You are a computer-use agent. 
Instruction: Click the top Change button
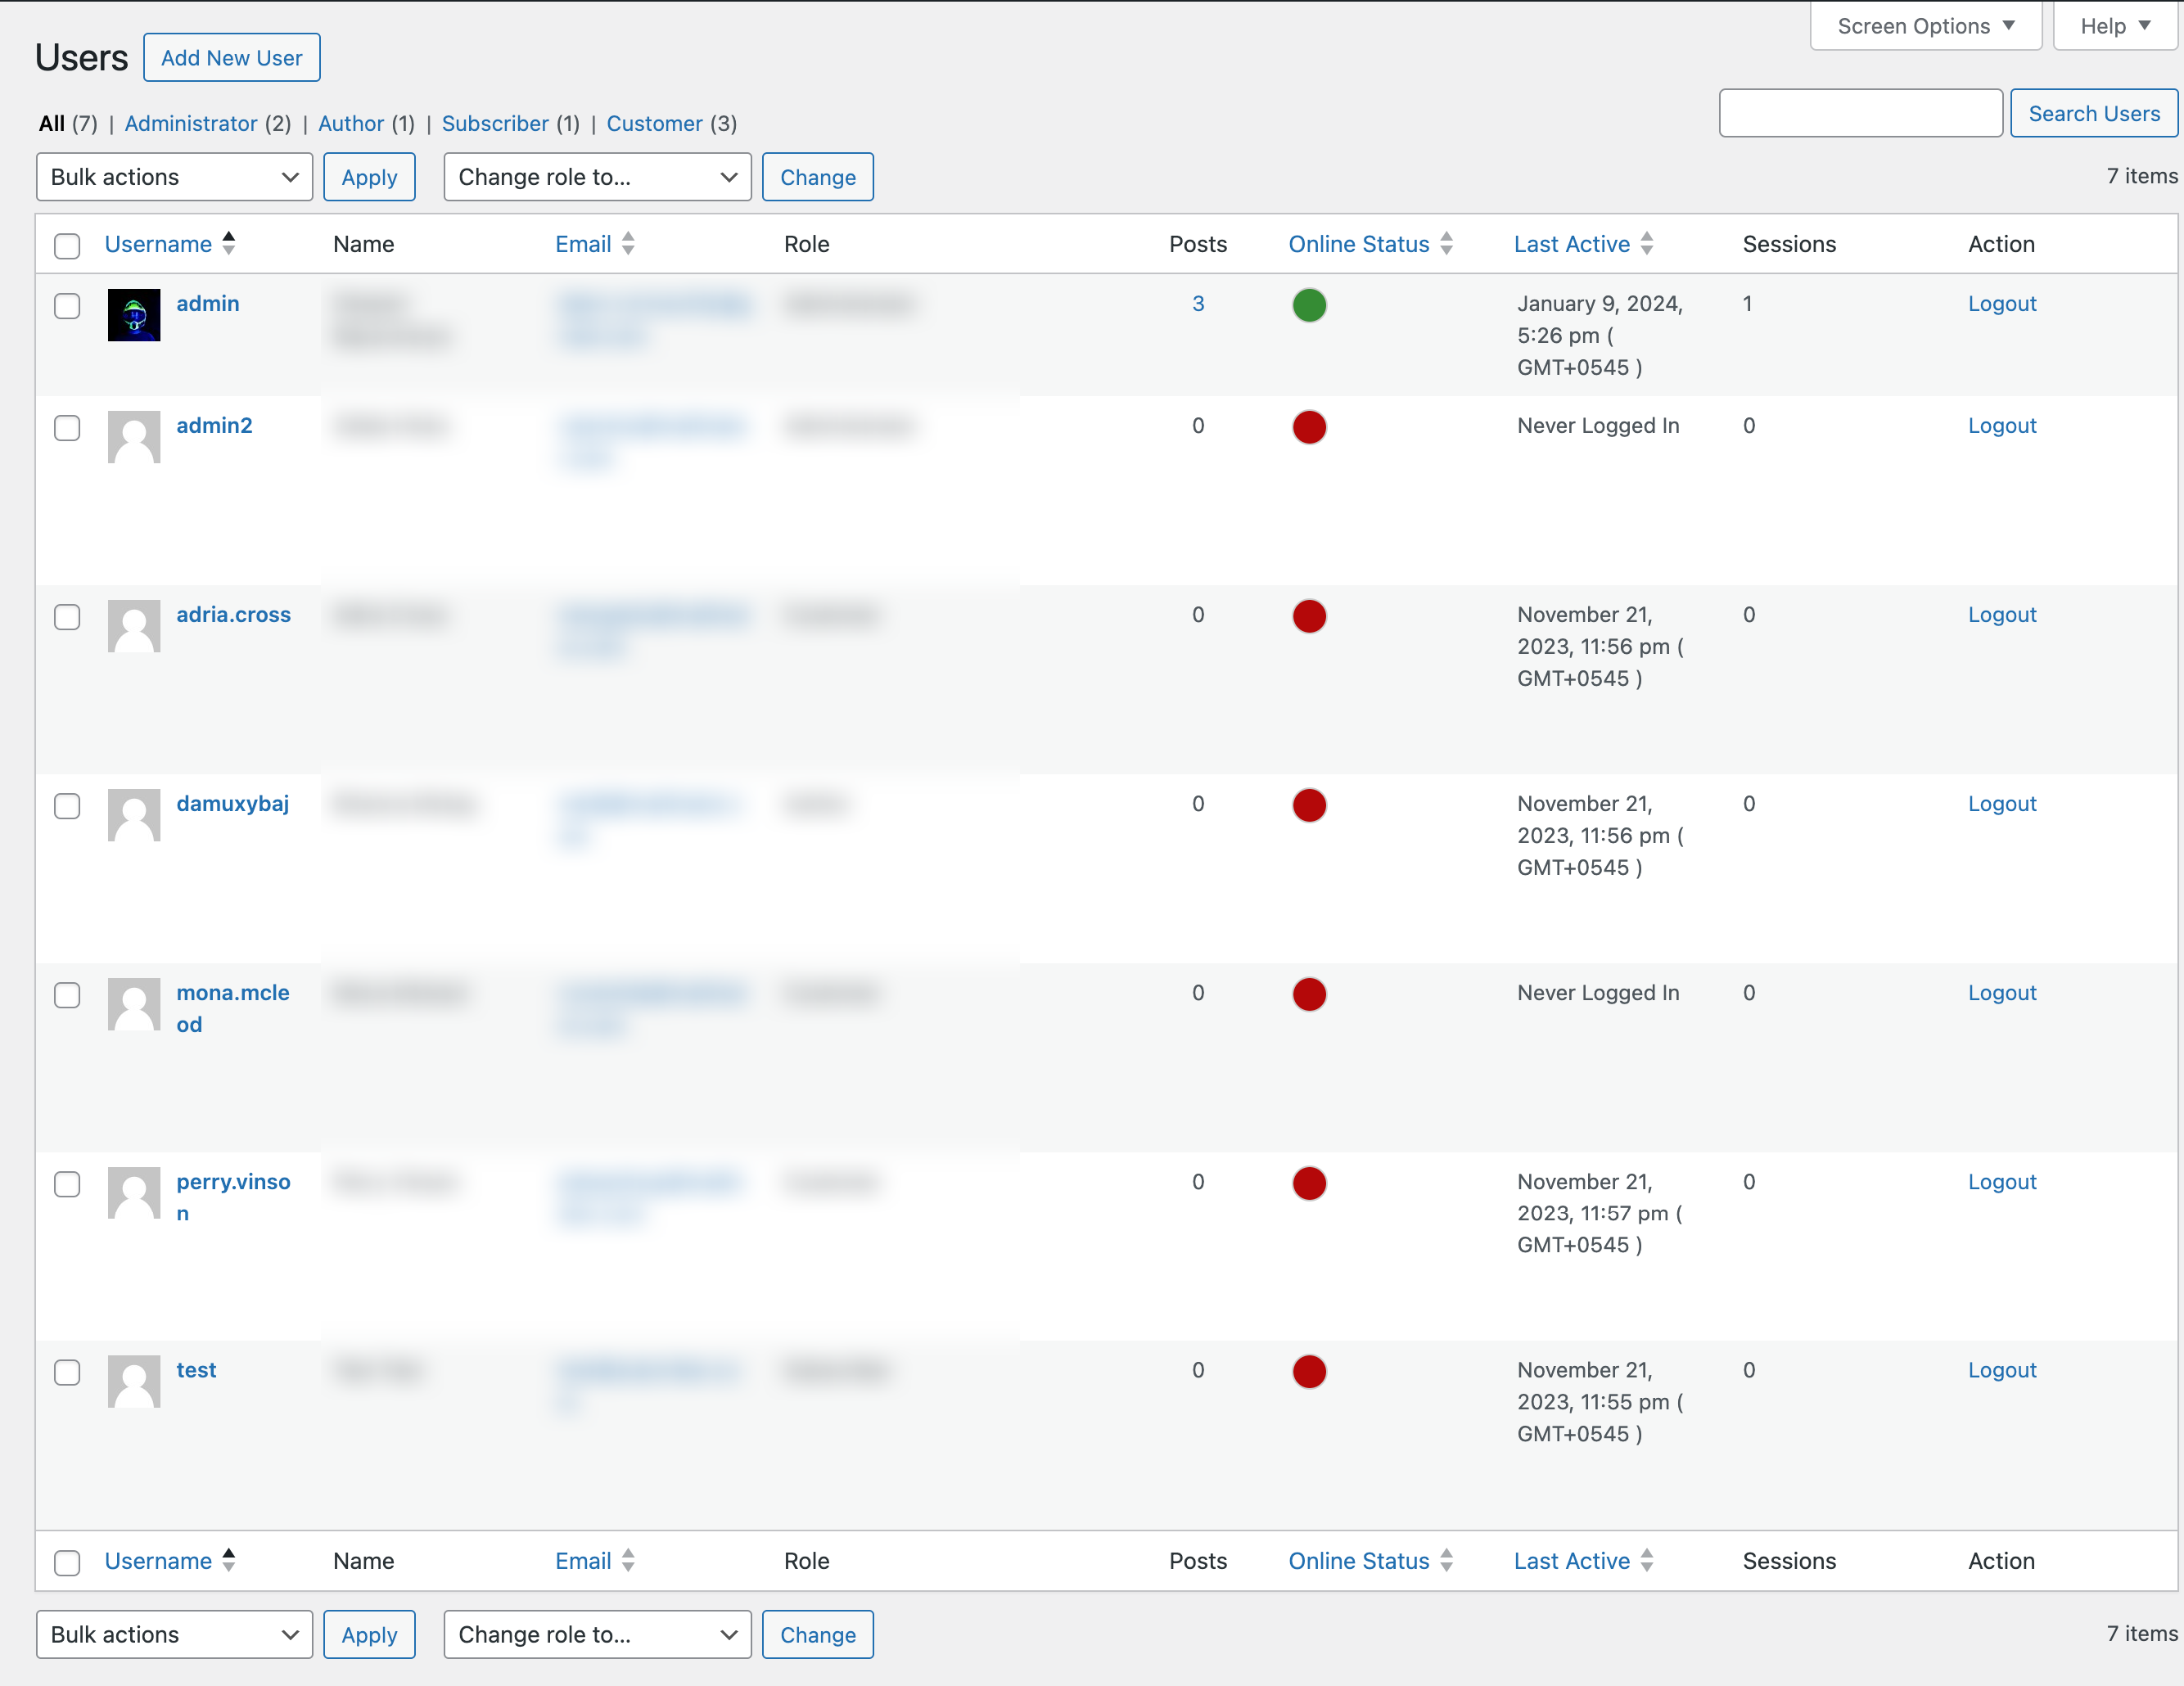pos(817,177)
